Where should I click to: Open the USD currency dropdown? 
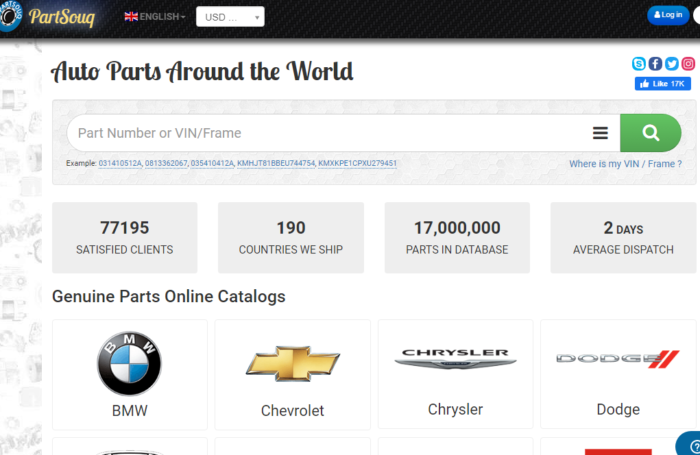click(230, 17)
